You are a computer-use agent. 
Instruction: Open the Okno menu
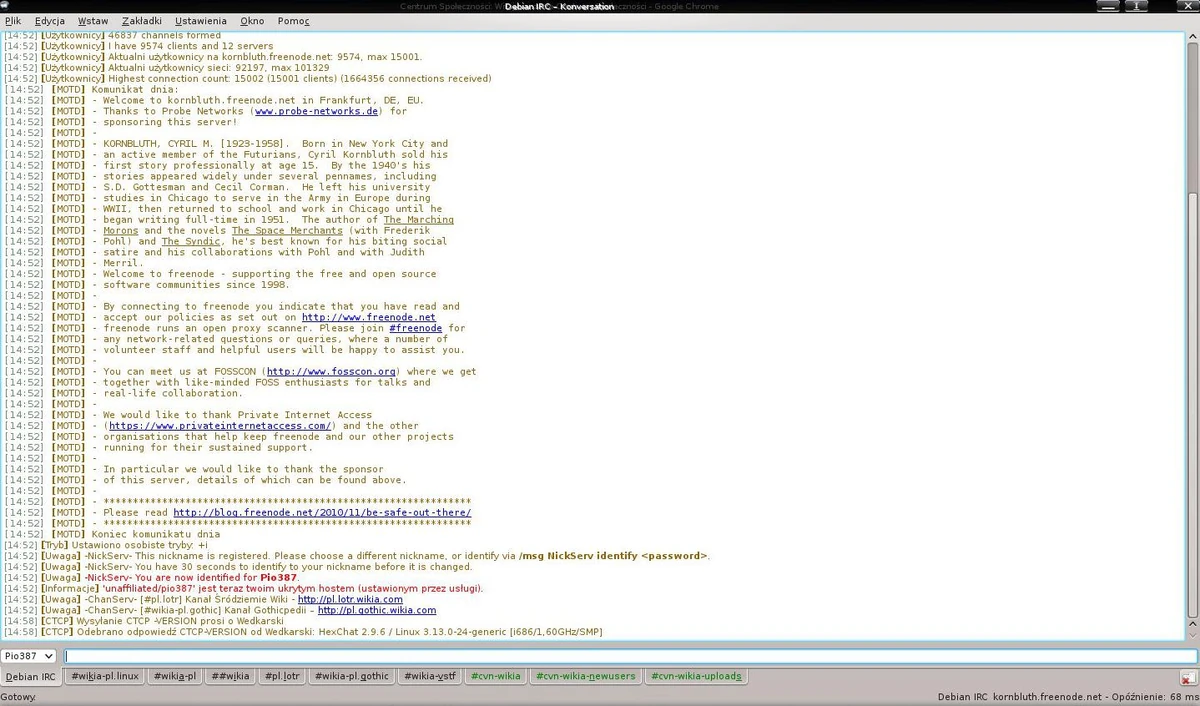point(251,20)
